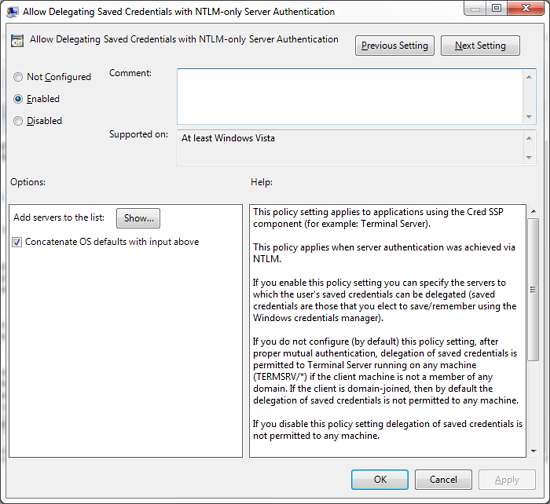Click the policy setting icon beside heading

click(17, 41)
